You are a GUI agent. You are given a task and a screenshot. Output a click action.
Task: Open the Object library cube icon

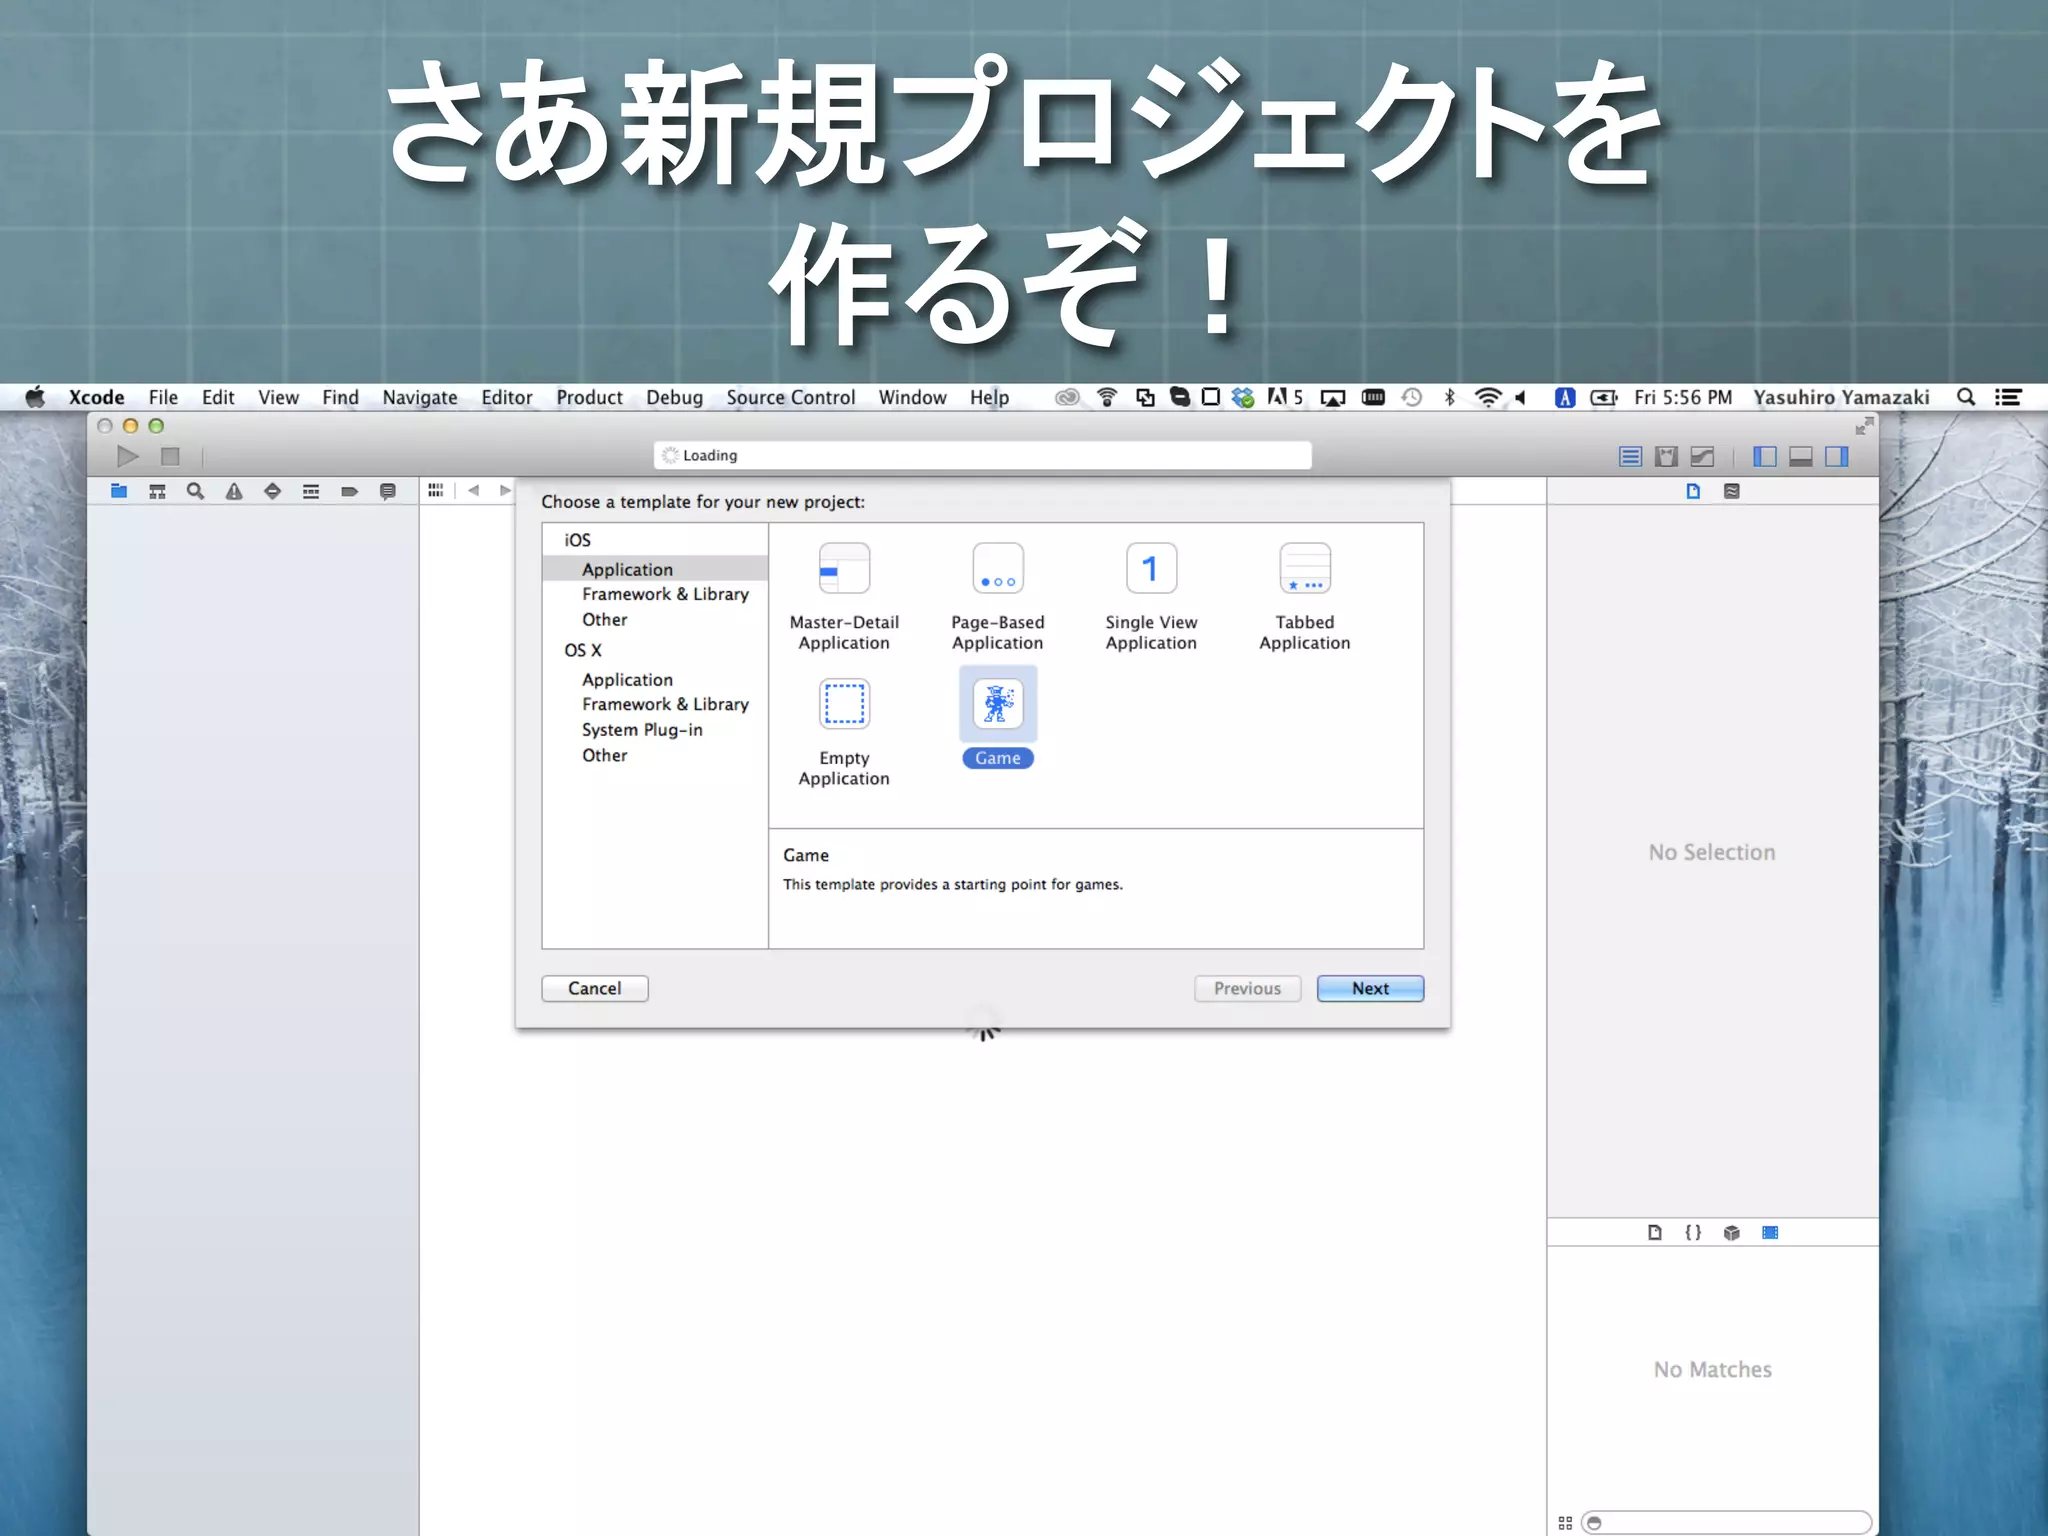[x=1732, y=1232]
